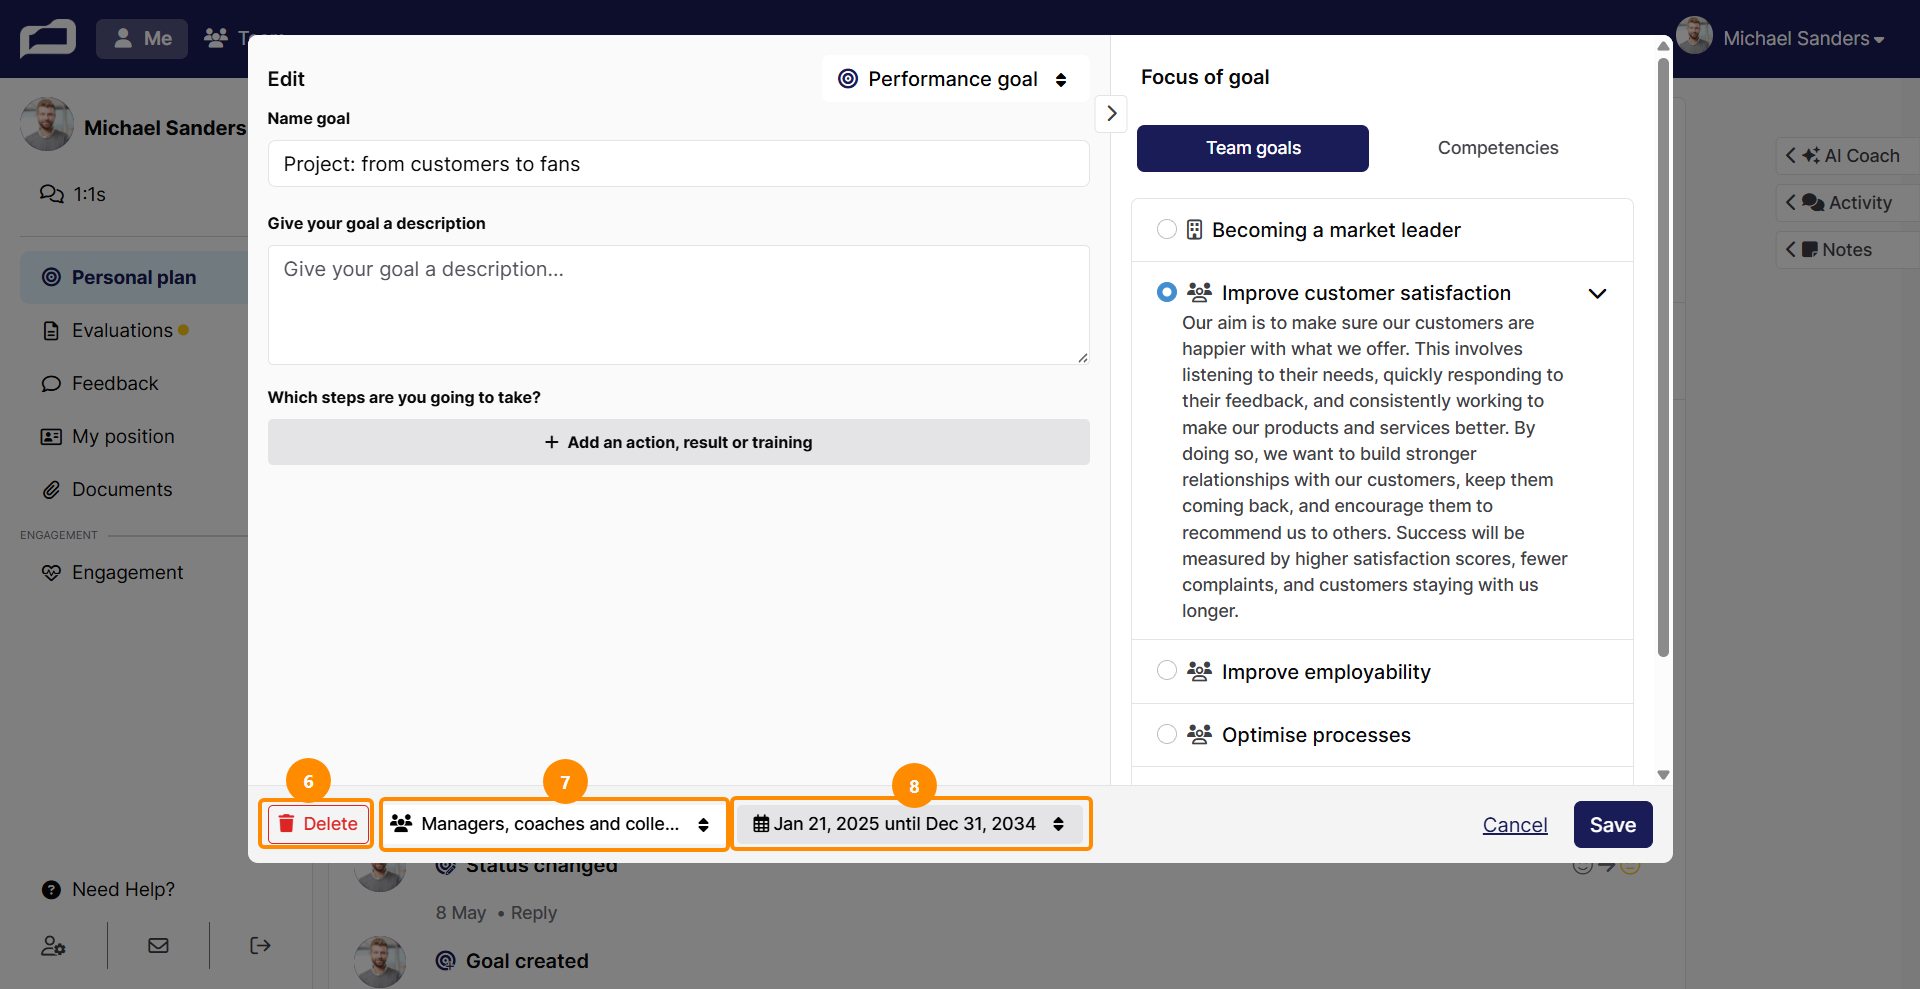Screen dimensions: 1920x989
Task: Click the My position ID card icon
Action: click(x=51, y=436)
